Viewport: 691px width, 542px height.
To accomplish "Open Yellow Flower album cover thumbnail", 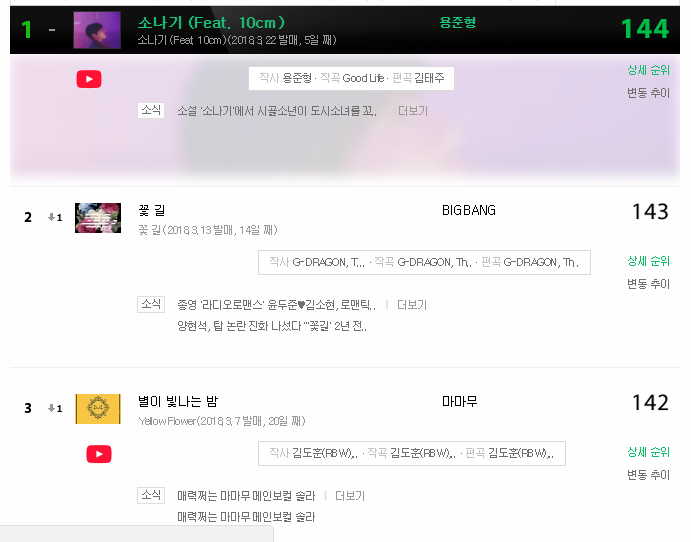I will coord(98,409).
